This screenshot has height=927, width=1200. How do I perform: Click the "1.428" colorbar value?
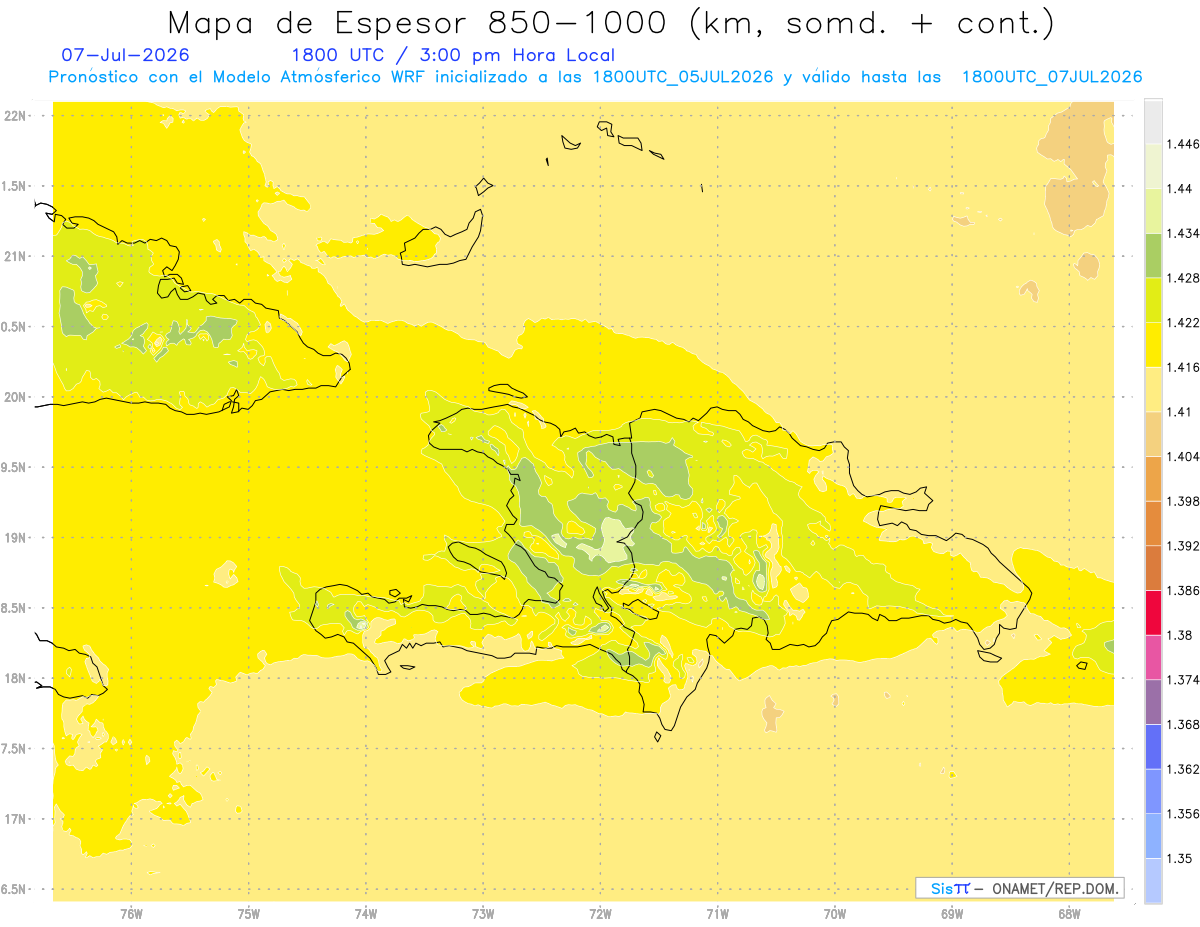[x=1183, y=278]
